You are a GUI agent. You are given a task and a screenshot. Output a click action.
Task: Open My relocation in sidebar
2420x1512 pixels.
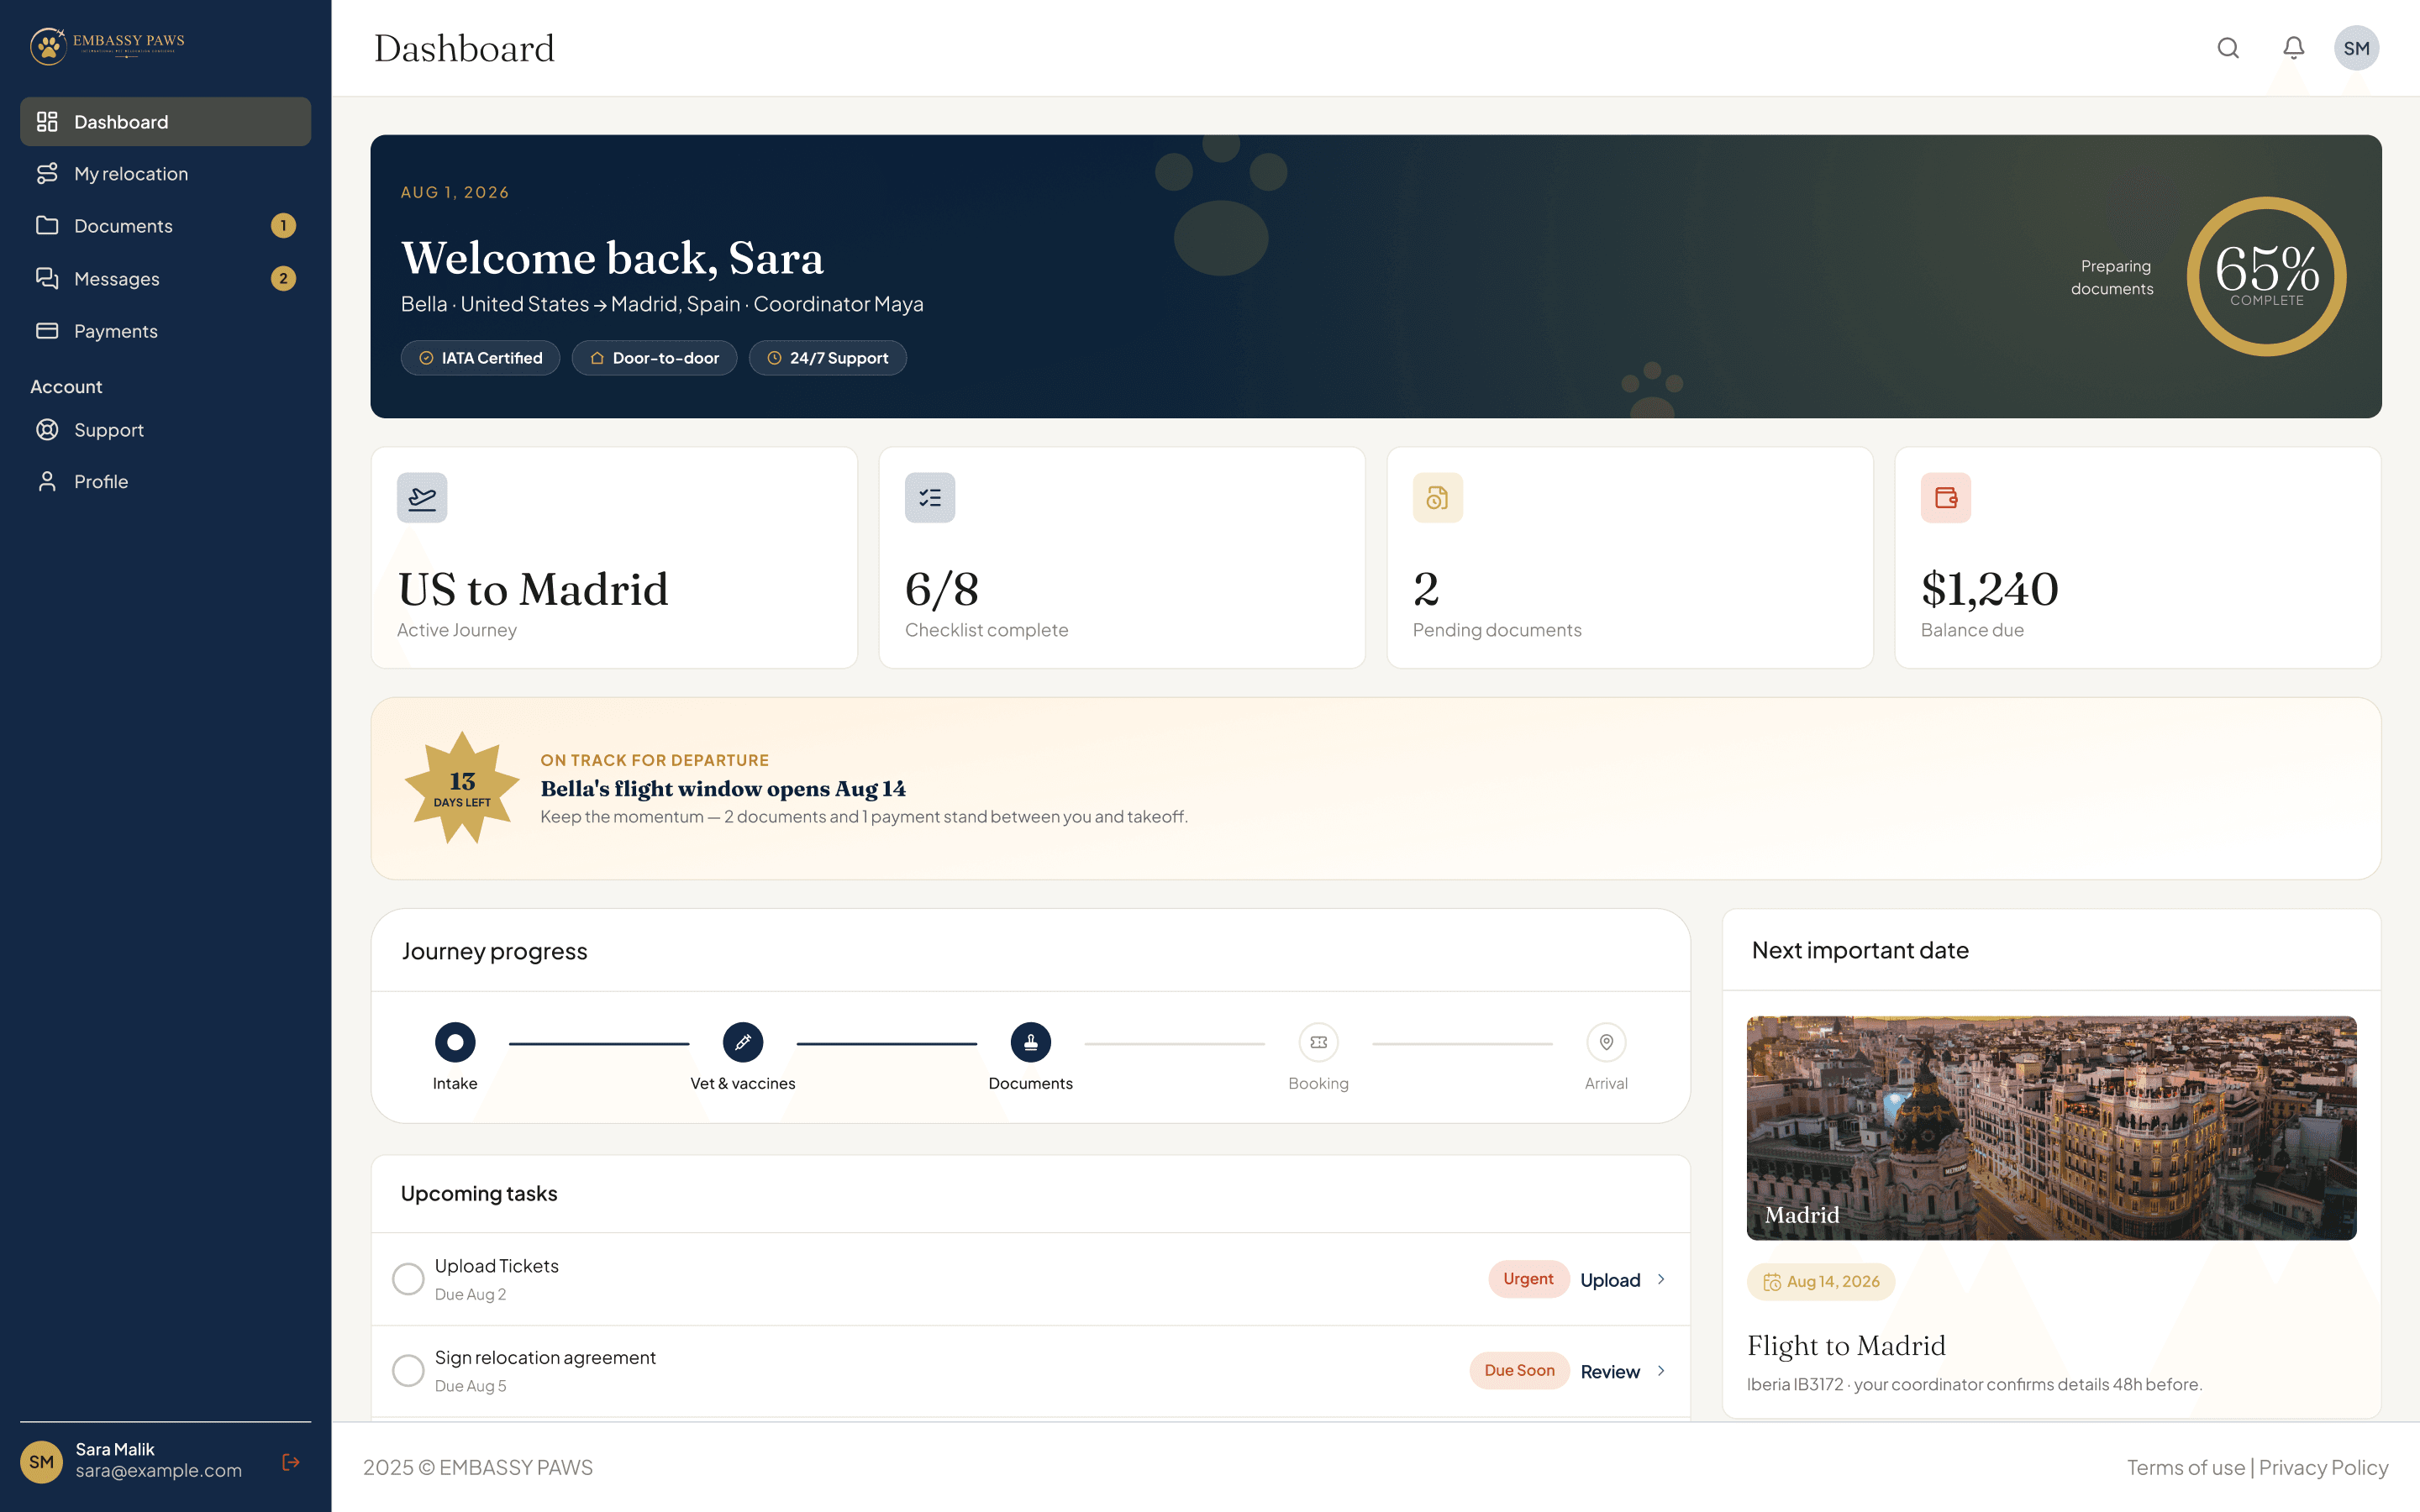coord(165,174)
